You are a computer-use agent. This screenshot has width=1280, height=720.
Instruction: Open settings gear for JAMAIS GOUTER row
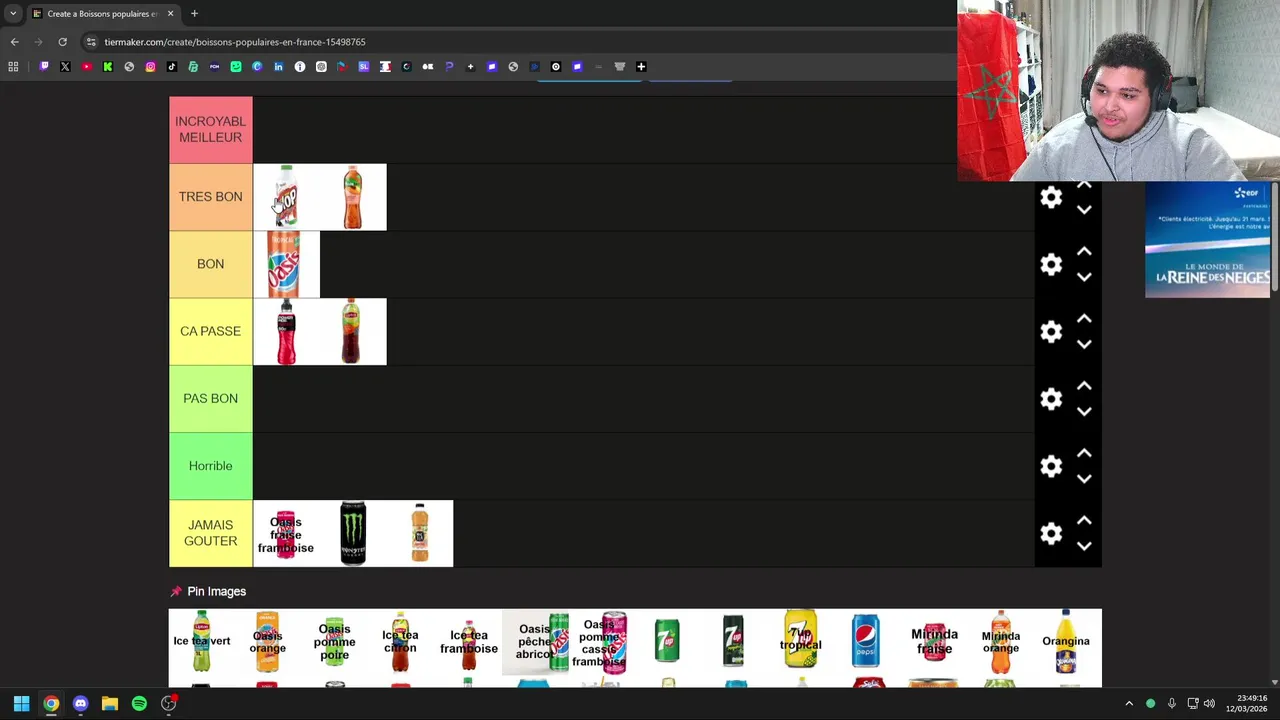[x=1051, y=533]
